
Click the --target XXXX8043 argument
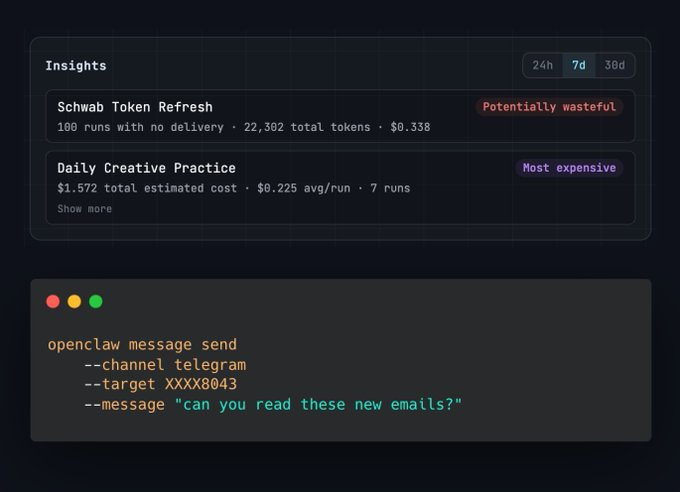click(160, 385)
